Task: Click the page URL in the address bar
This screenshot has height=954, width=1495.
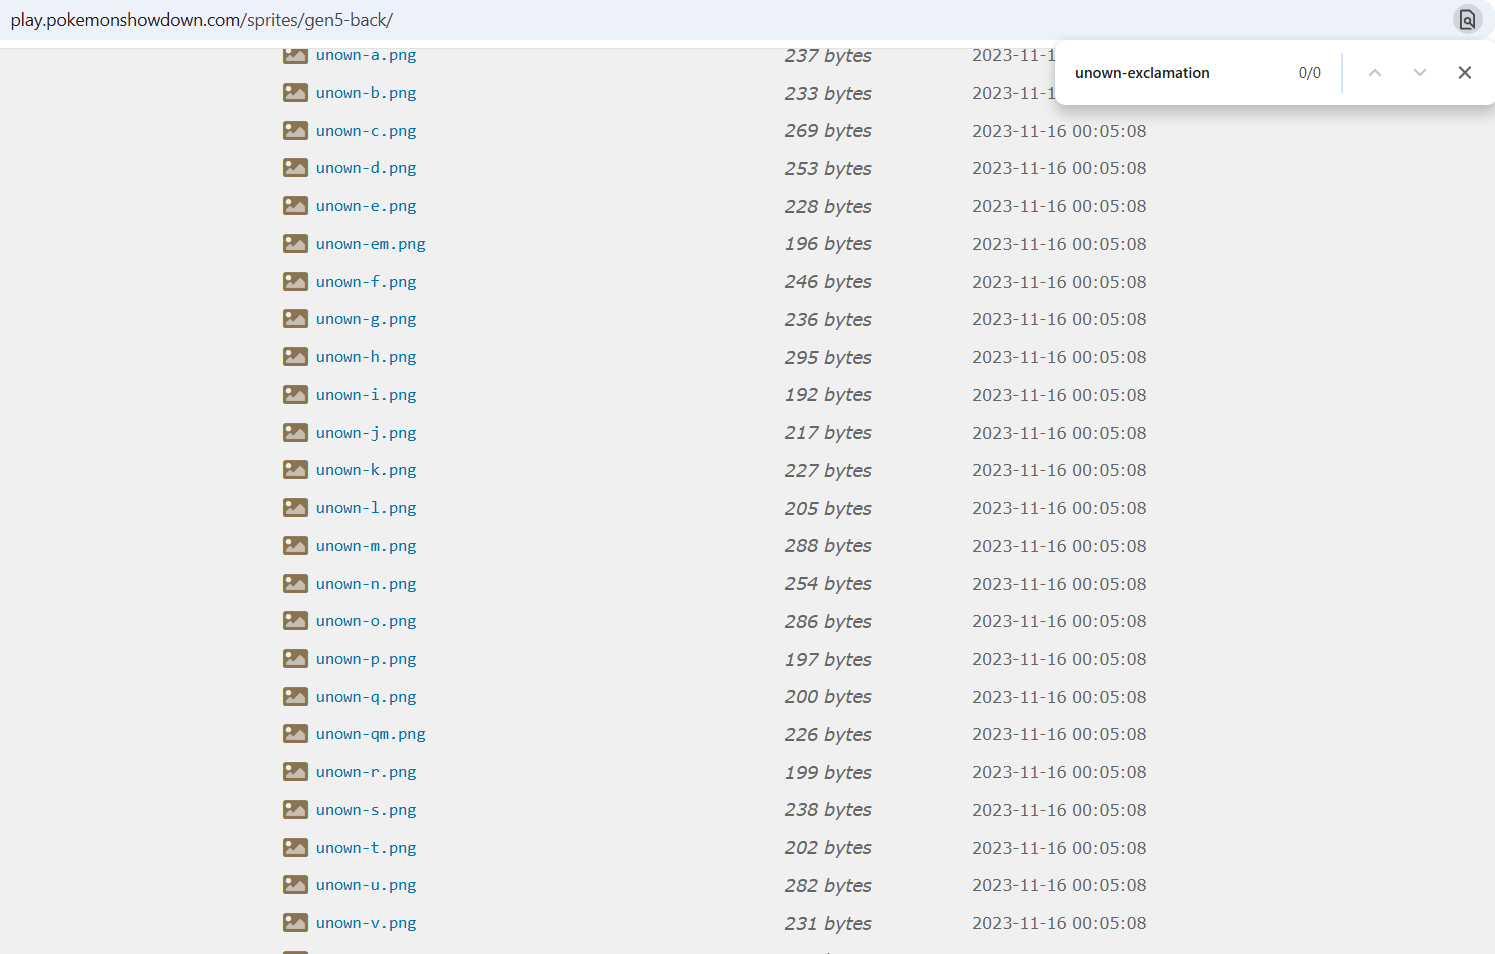Action: (x=202, y=20)
